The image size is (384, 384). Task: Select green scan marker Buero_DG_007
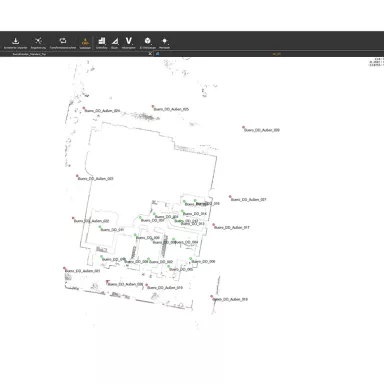tap(140, 217)
